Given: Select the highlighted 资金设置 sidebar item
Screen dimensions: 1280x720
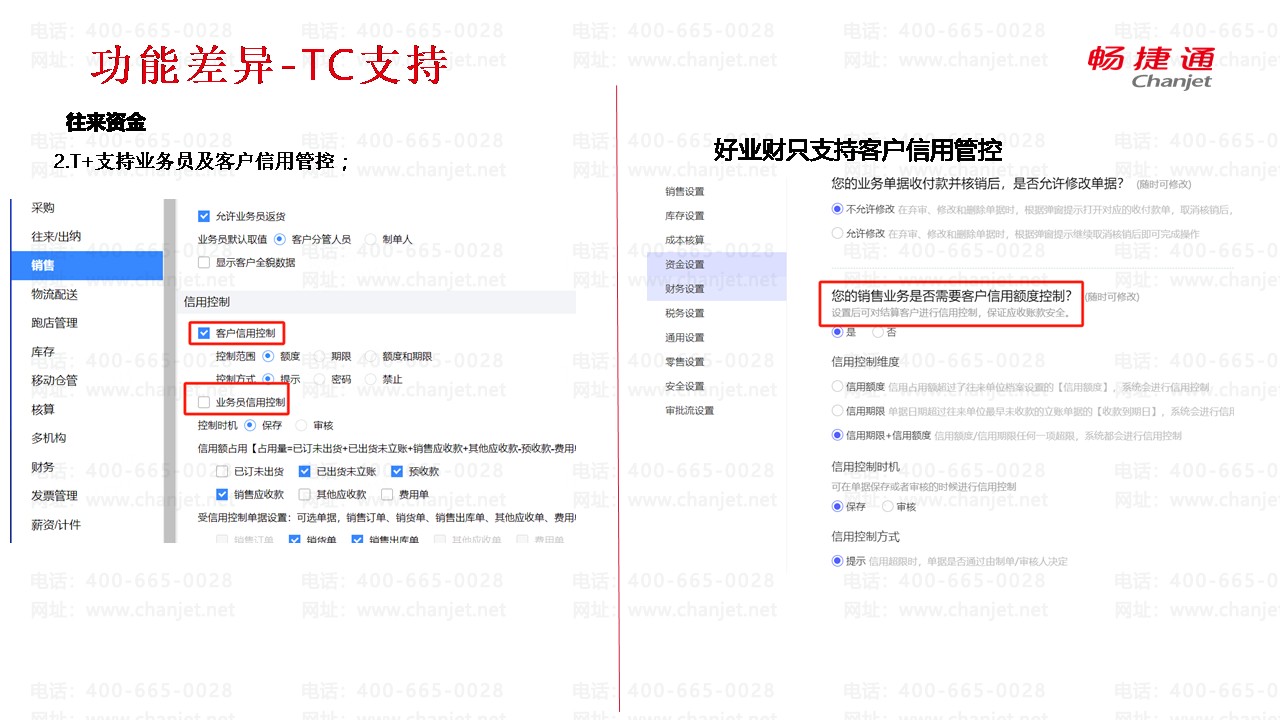Looking at the screenshot, I should (717, 265).
